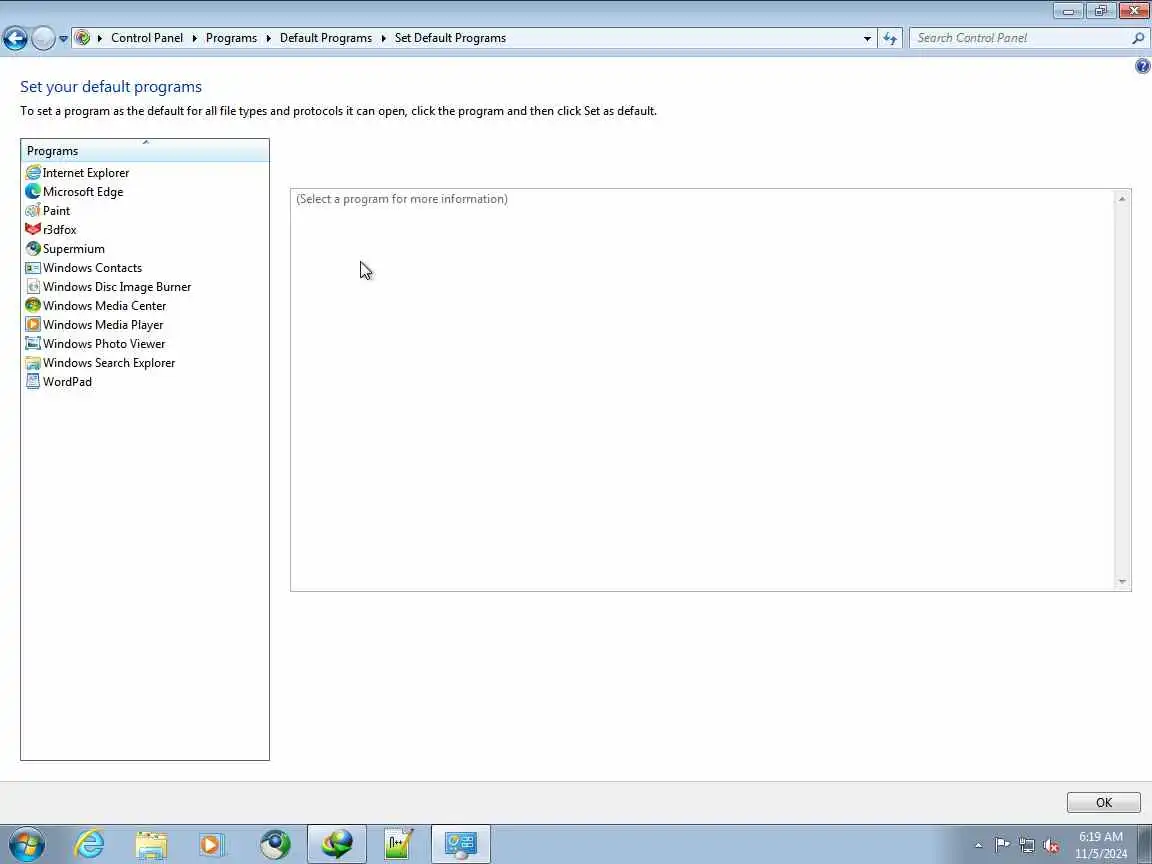Open the Internet Download Manager taskbar icon
This screenshot has width=1152, height=864.
(336, 844)
